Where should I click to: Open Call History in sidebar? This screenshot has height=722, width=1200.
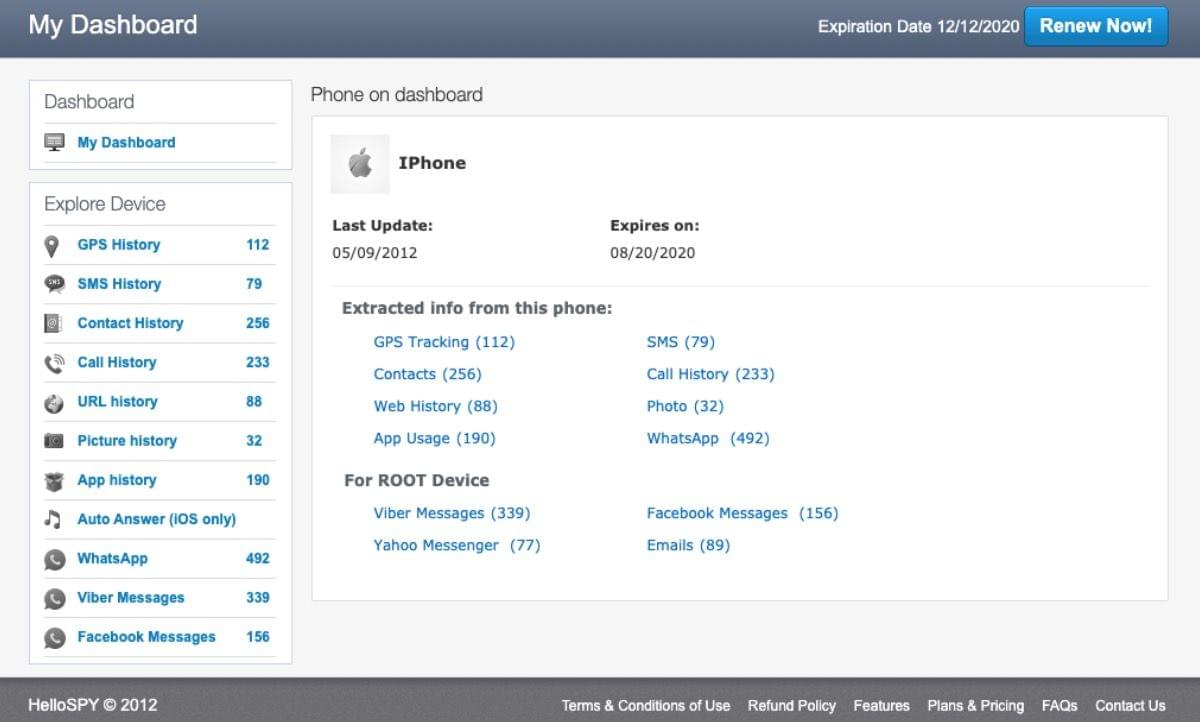[116, 362]
